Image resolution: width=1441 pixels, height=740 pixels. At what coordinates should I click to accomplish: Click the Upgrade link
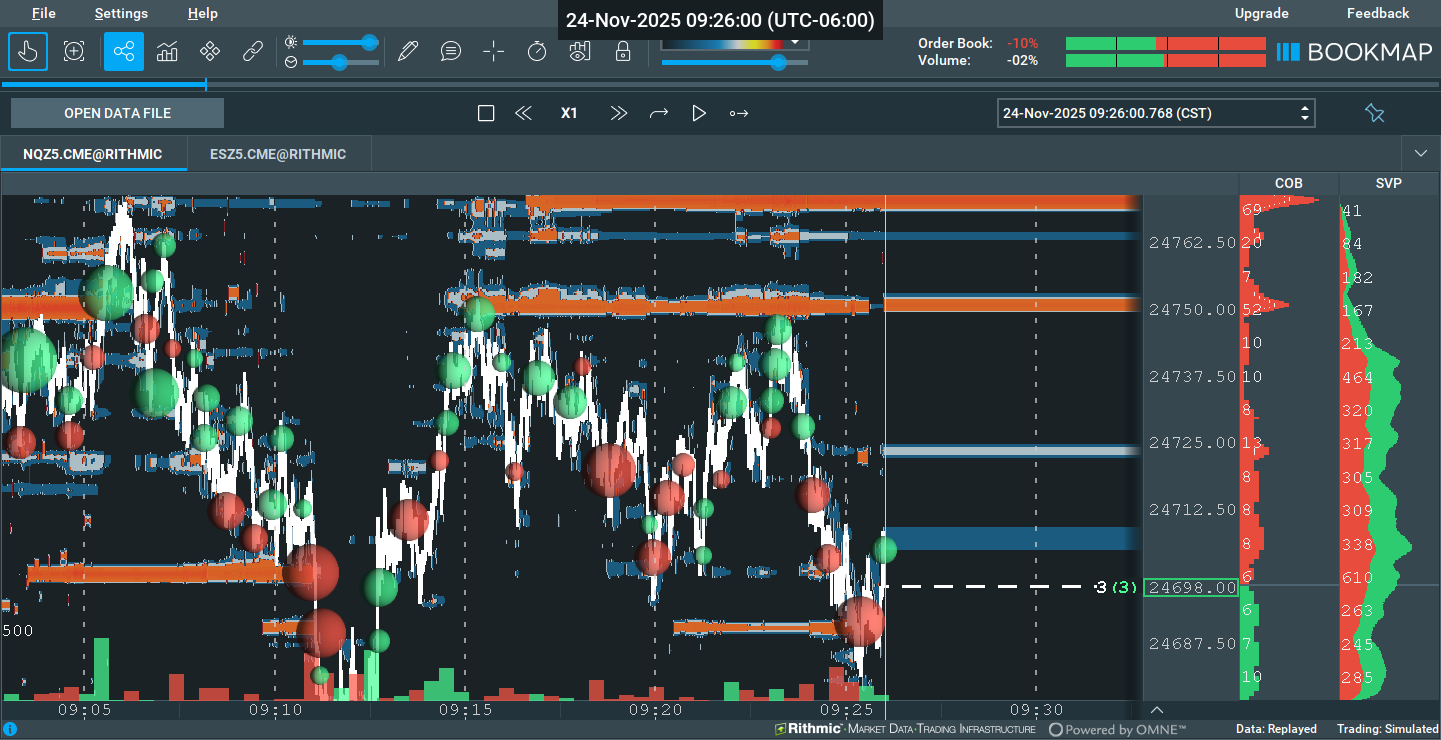point(1261,13)
